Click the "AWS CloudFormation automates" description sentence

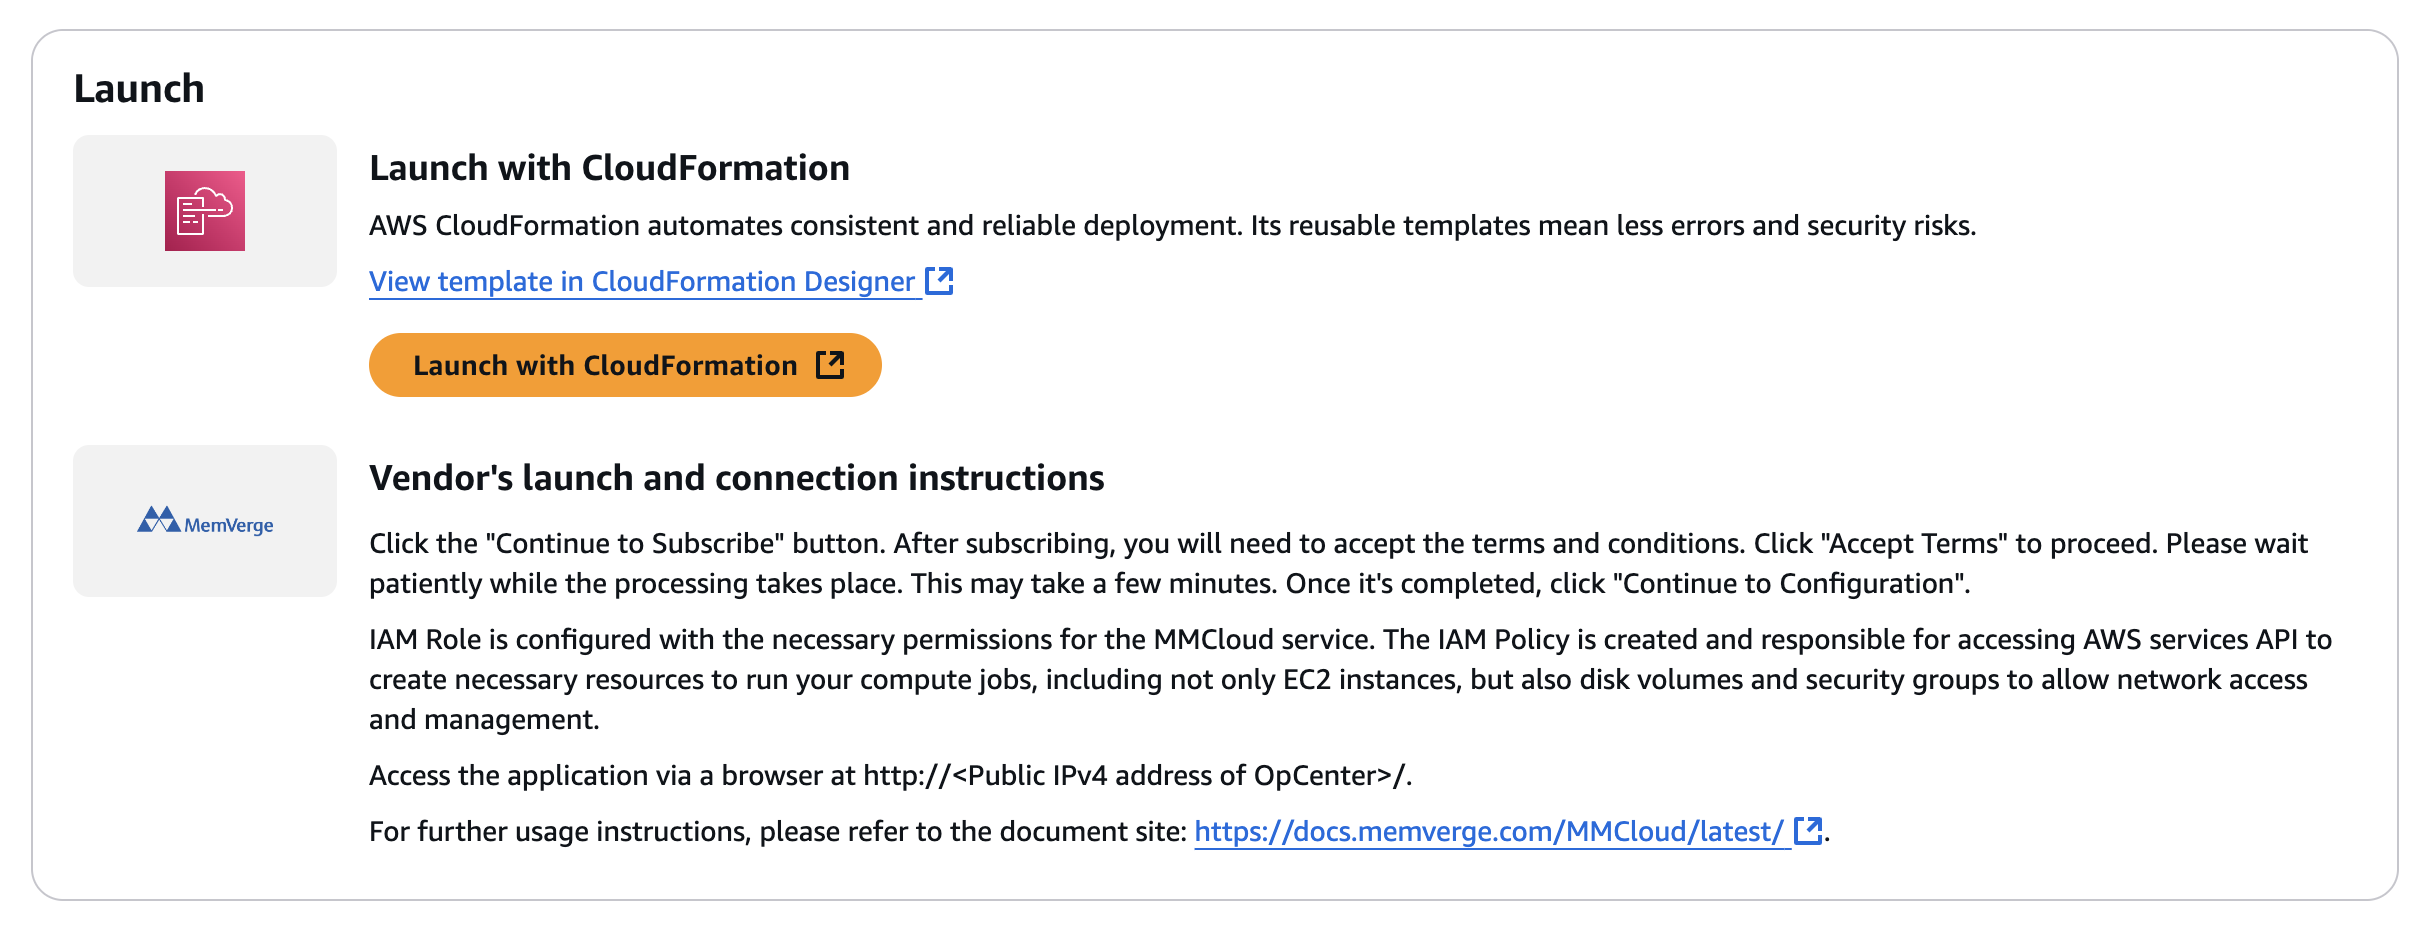1171,226
